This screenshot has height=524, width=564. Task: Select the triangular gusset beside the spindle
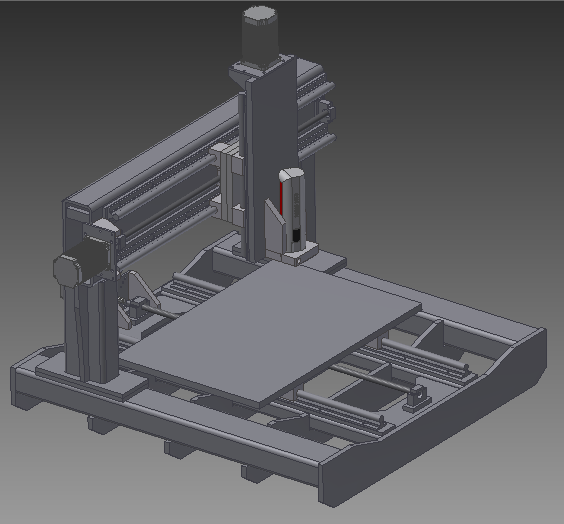tap(274, 228)
